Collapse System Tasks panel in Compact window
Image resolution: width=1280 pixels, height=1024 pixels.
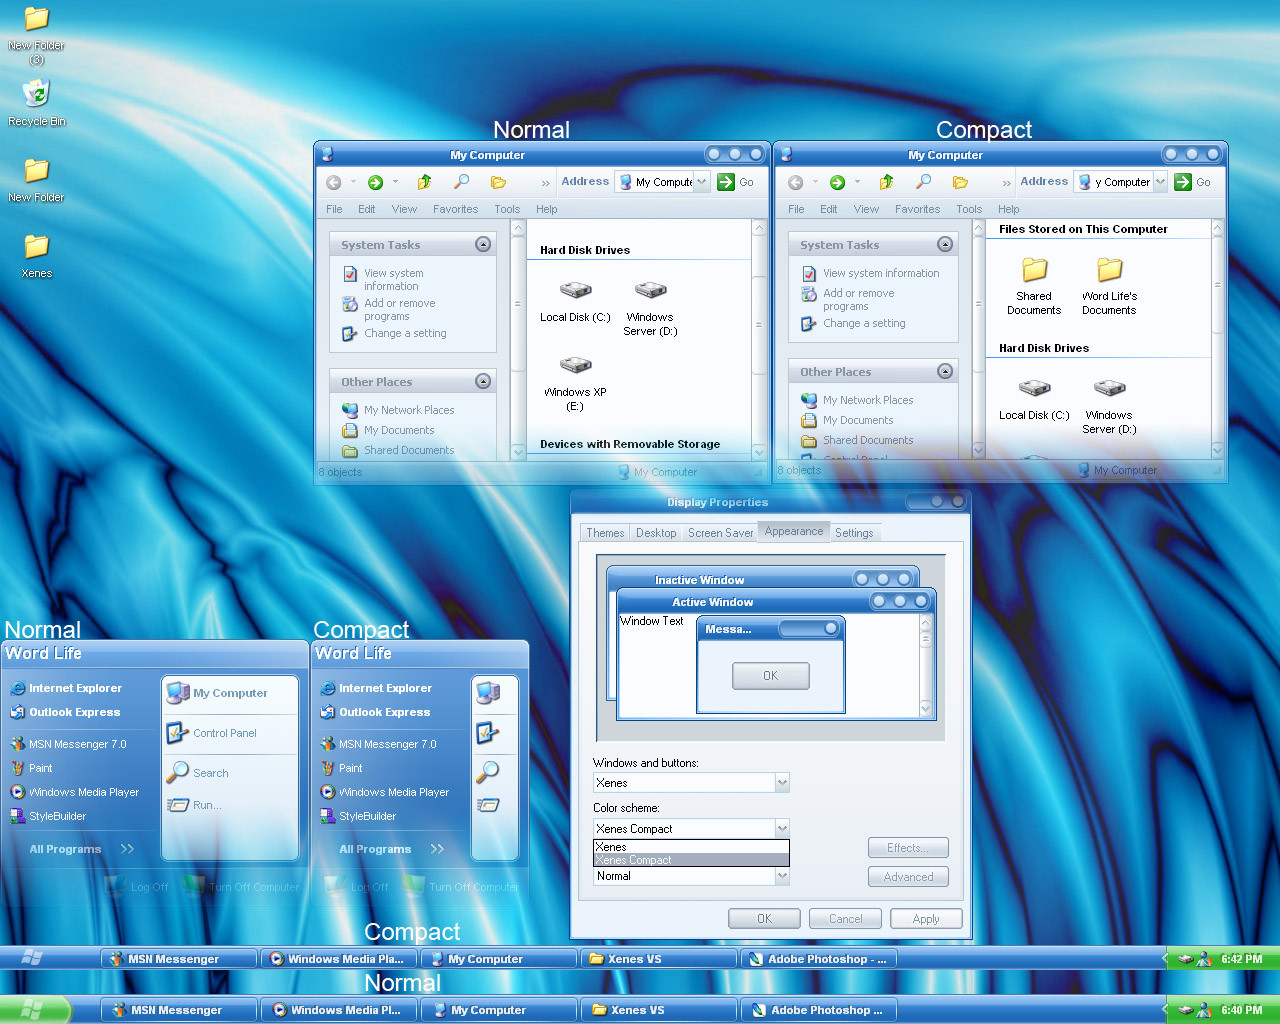945,244
